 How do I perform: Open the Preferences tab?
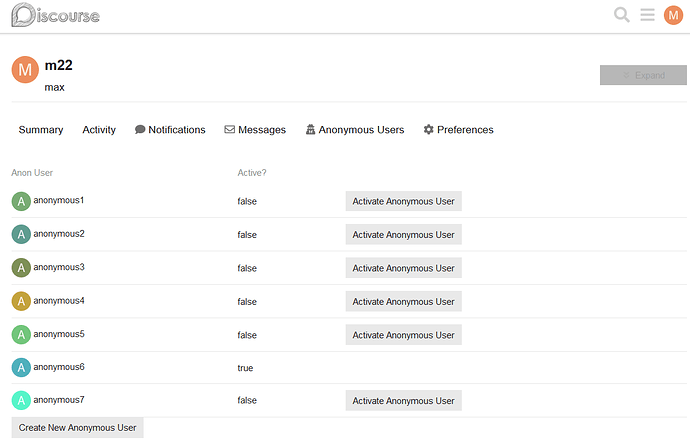pyautogui.click(x=459, y=130)
